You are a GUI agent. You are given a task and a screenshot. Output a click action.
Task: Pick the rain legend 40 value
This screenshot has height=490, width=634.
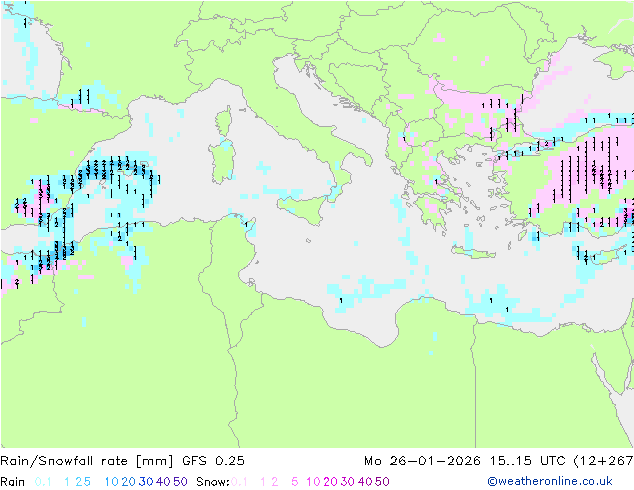coord(163,482)
